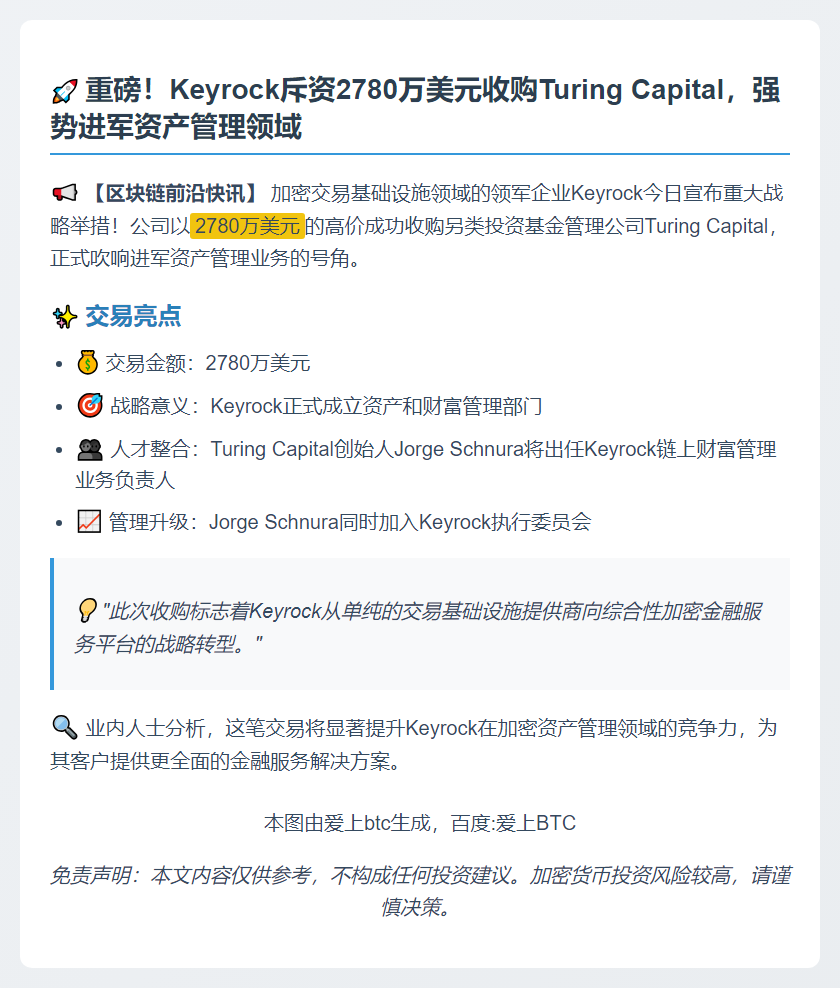Click the headline mentioning Keyrock and Turing Capital

coord(416,108)
